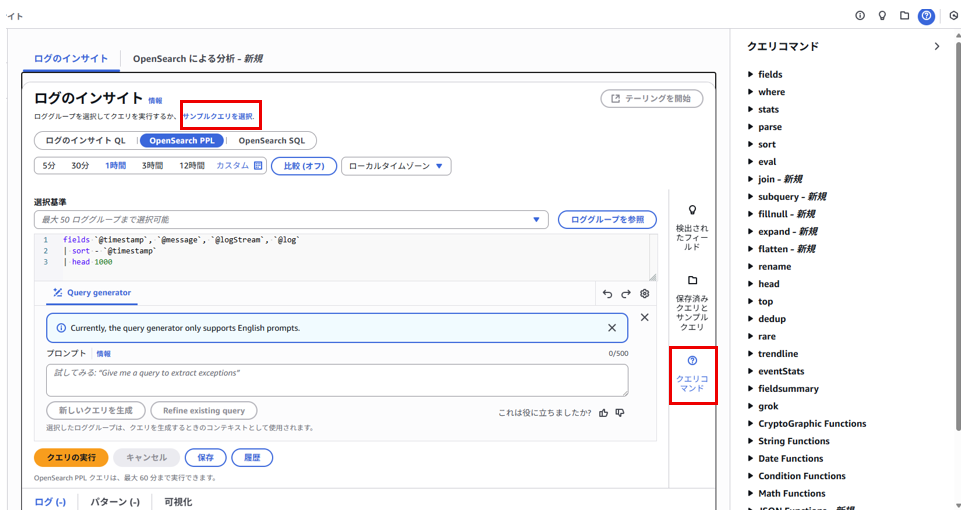Set time range to 5分

(49, 165)
